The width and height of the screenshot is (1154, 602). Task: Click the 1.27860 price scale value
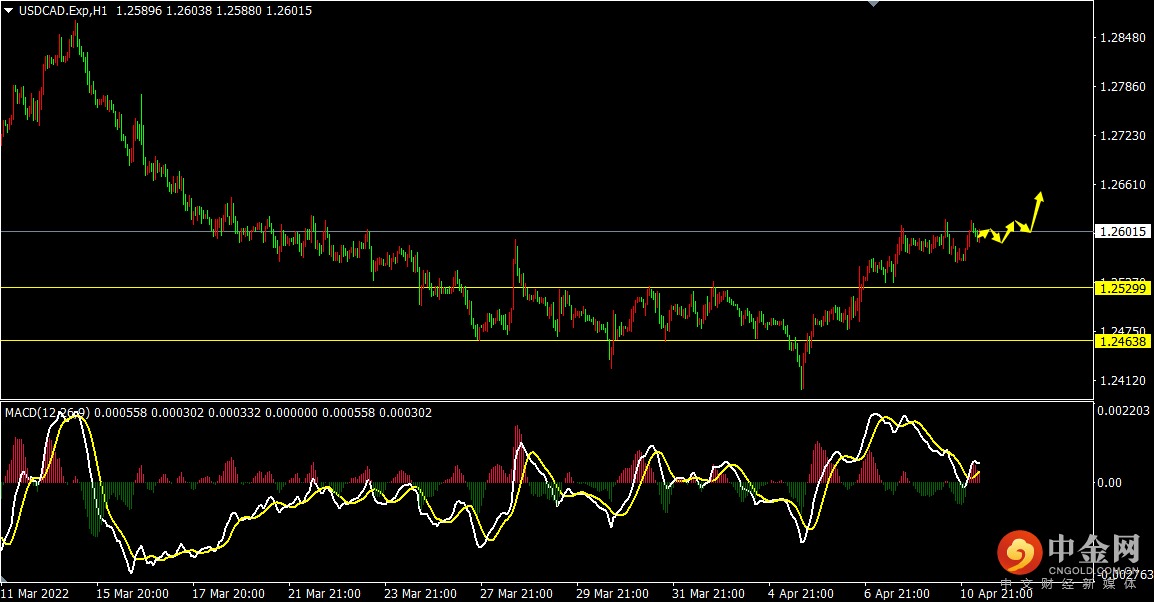(1121, 87)
